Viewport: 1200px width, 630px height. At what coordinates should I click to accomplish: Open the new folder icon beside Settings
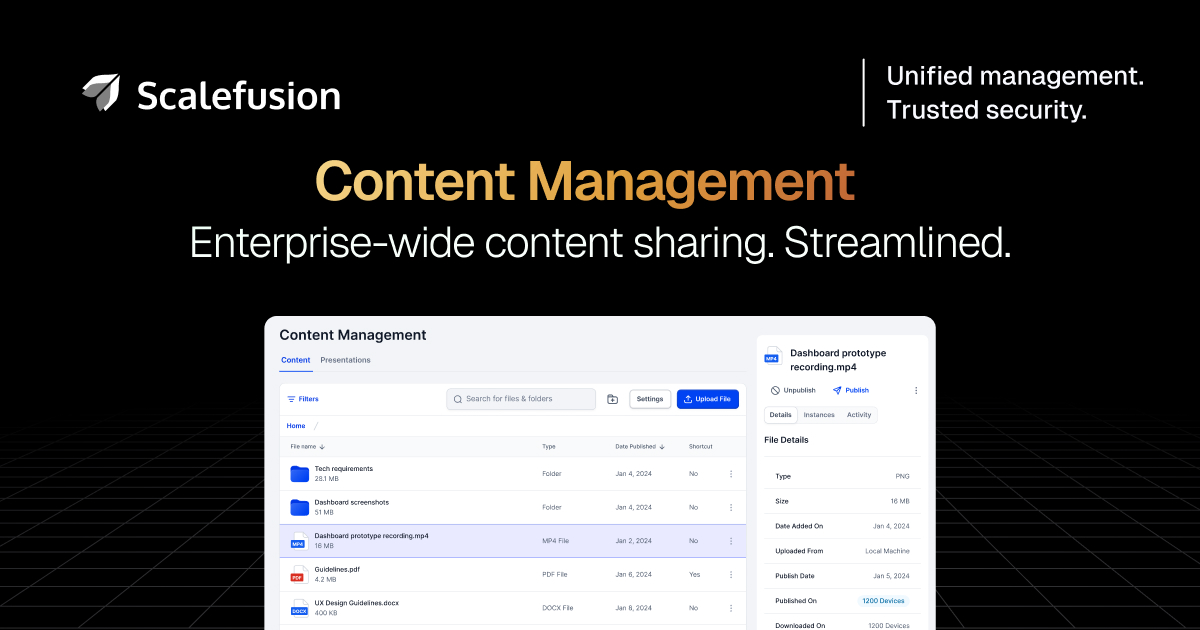pos(613,399)
